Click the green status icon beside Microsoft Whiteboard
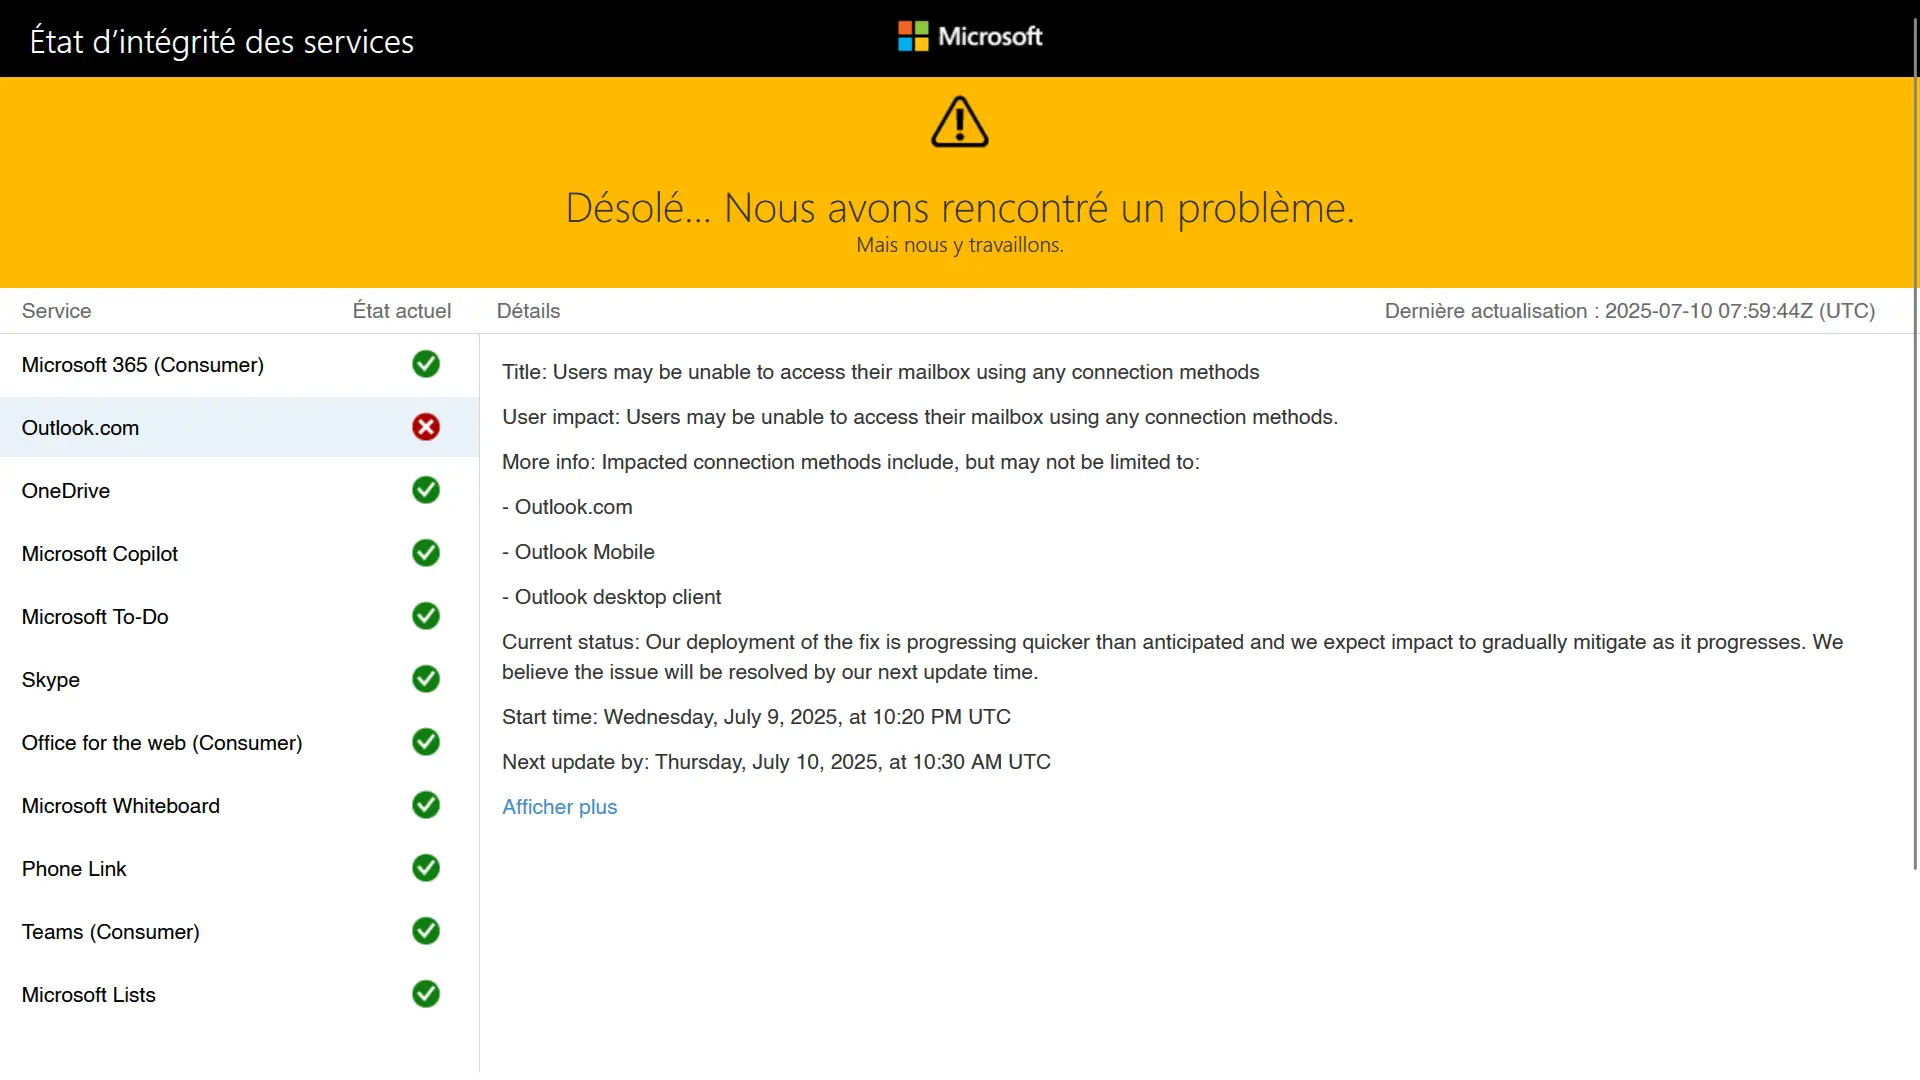This screenshot has height=1080, width=1920. [426, 805]
